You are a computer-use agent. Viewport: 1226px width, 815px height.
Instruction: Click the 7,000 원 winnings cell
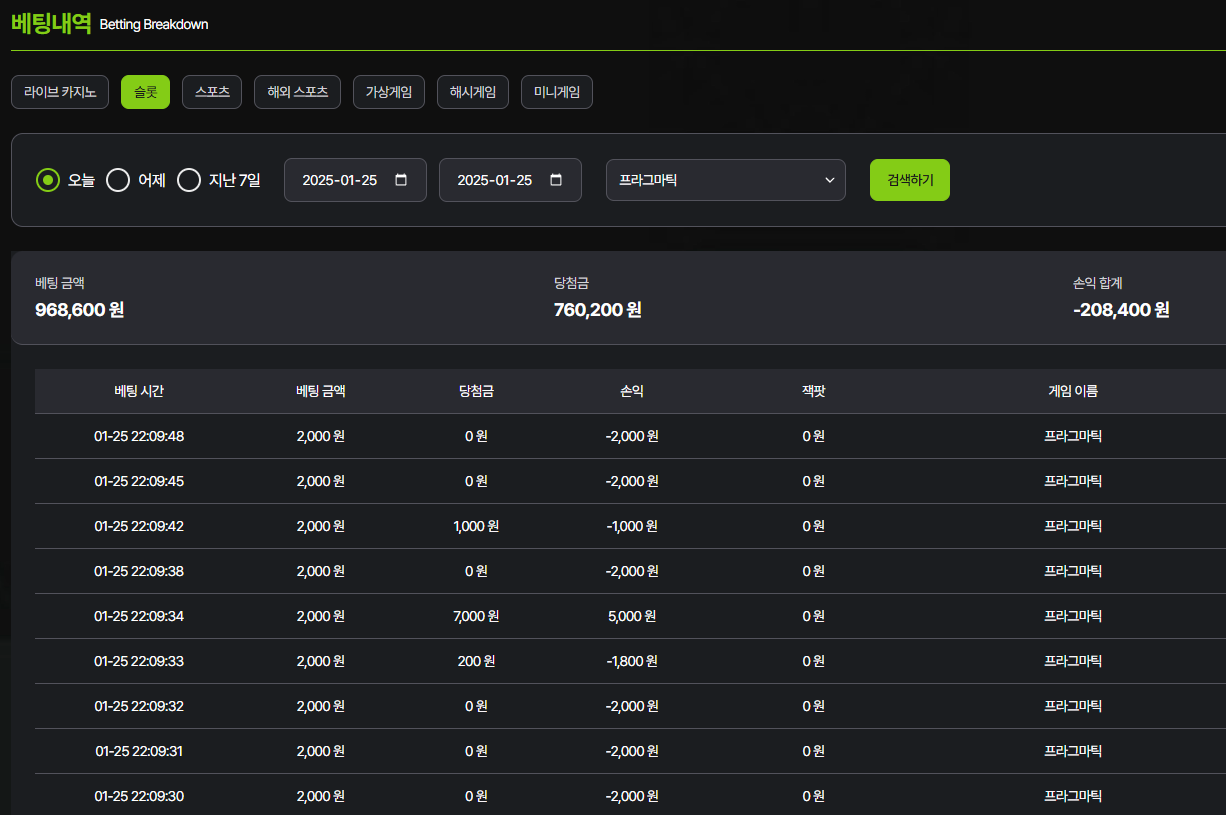[x=476, y=616]
